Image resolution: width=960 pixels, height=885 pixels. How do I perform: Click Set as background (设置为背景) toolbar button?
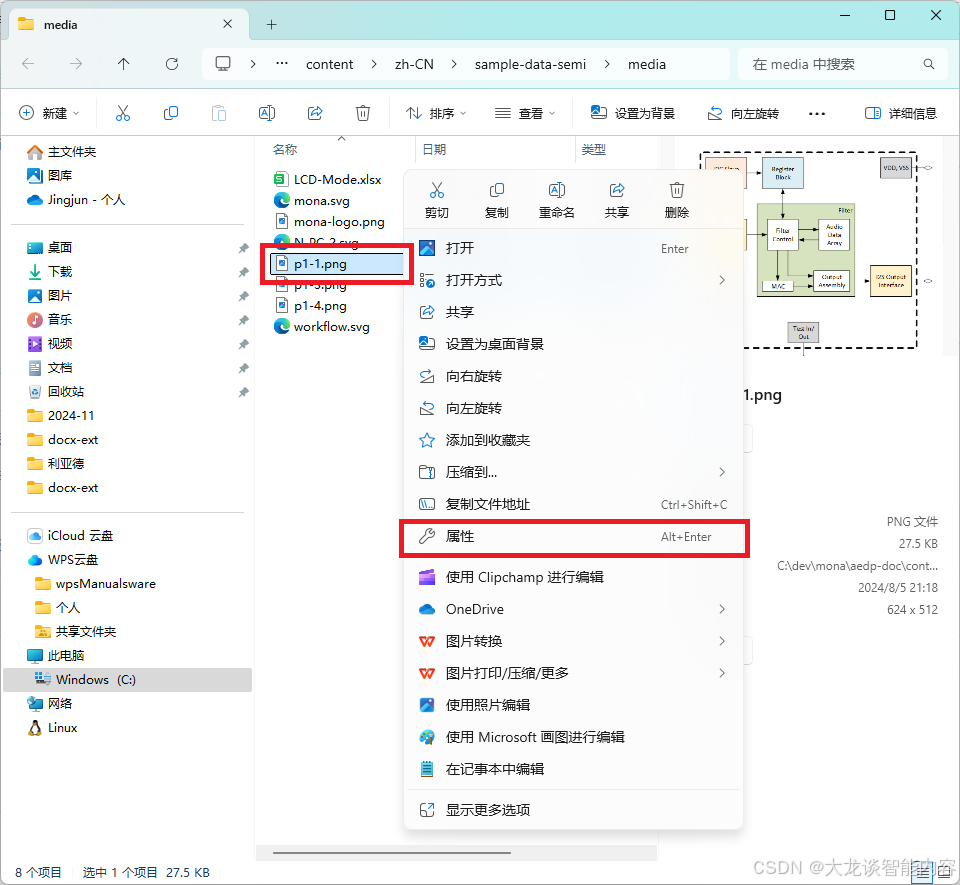[x=632, y=113]
